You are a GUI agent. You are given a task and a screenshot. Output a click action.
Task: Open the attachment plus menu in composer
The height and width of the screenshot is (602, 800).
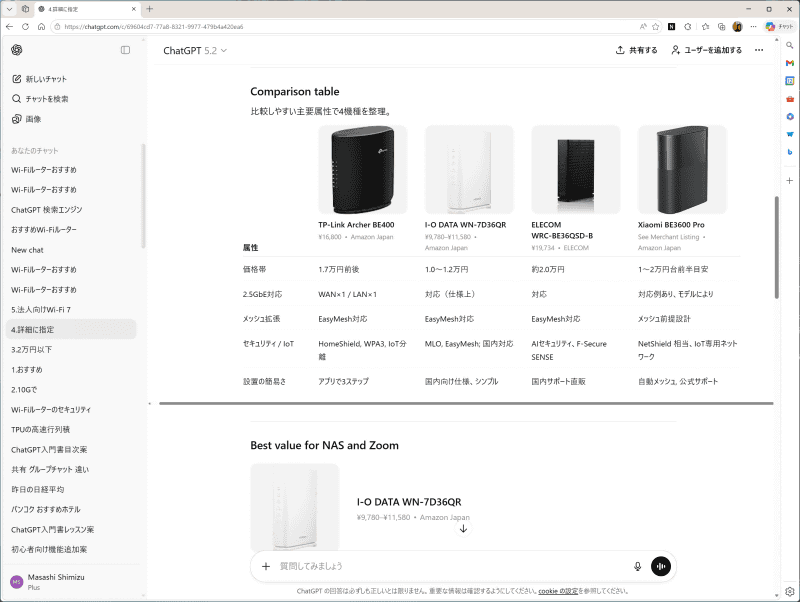pyautogui.click(x=266, y=566)
